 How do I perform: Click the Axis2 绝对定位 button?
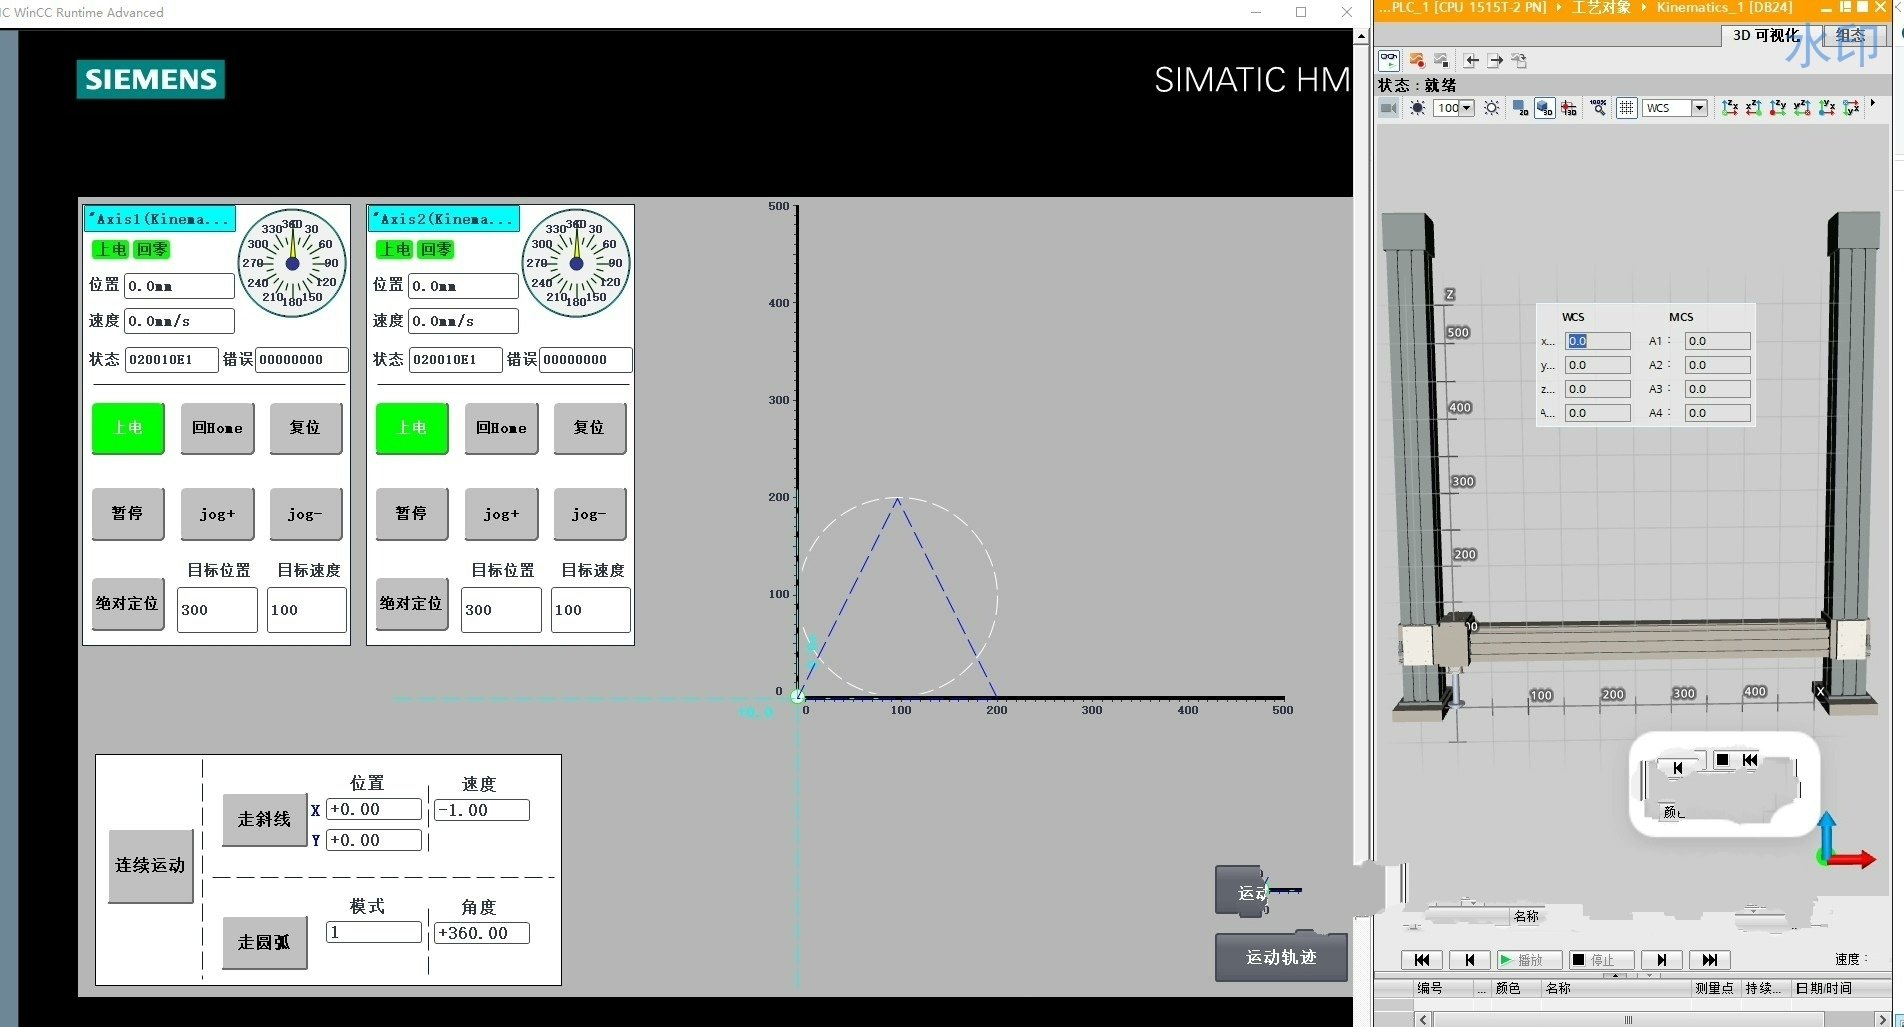tap(412, 604)
